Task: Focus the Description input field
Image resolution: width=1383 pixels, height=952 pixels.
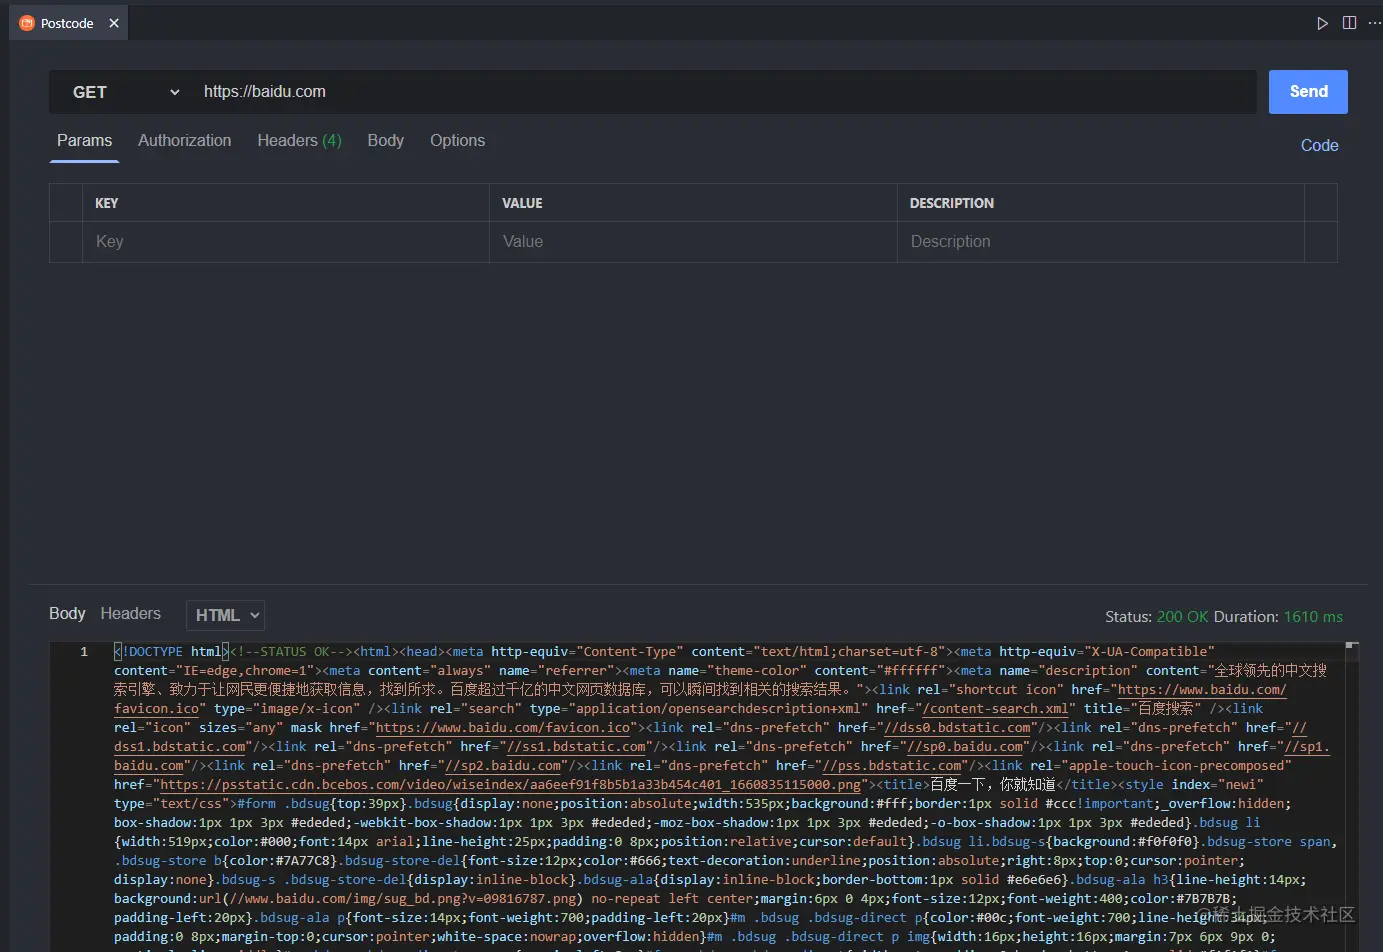Action: pyautogui.click(x=1101, y=242)
